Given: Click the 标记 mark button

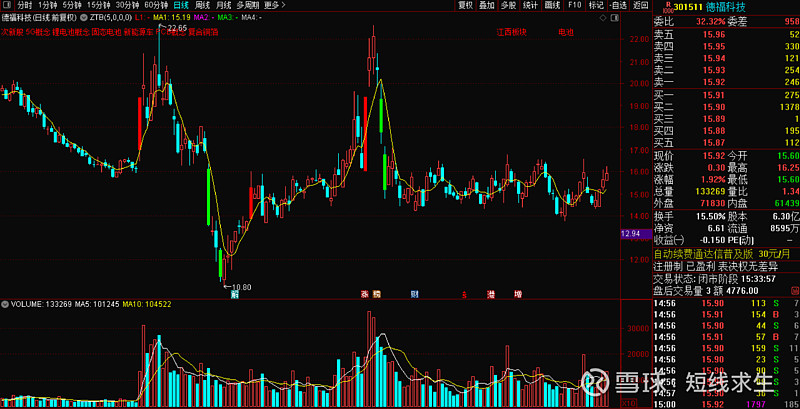Looking at the screenshot, I should [596, 6].
